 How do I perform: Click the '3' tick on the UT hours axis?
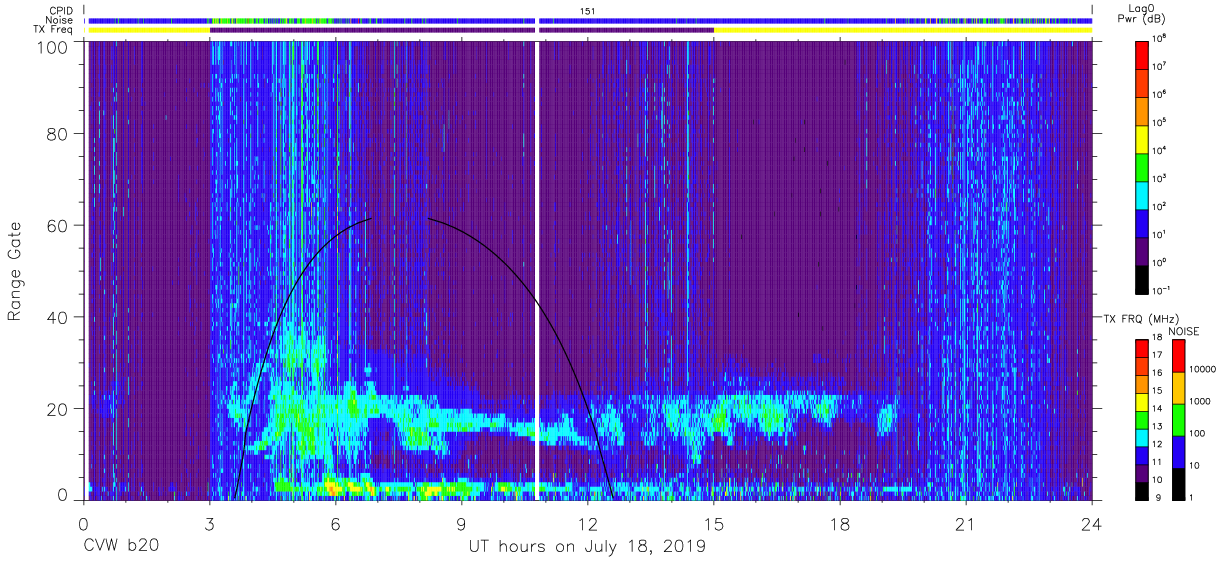[x=209, y=524]
